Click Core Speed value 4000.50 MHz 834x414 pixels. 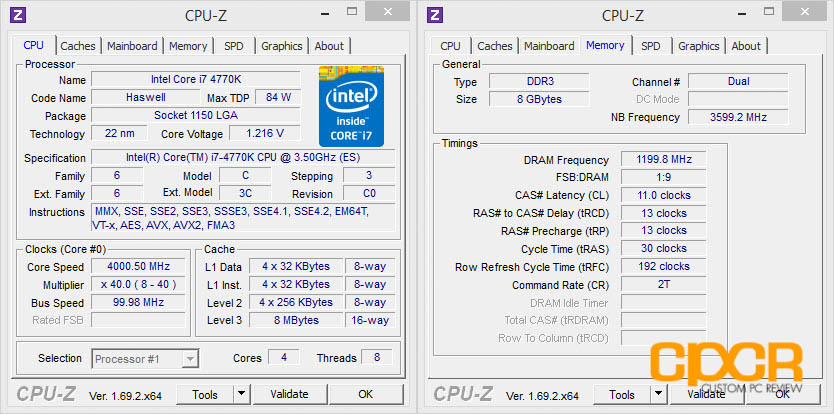138,267
